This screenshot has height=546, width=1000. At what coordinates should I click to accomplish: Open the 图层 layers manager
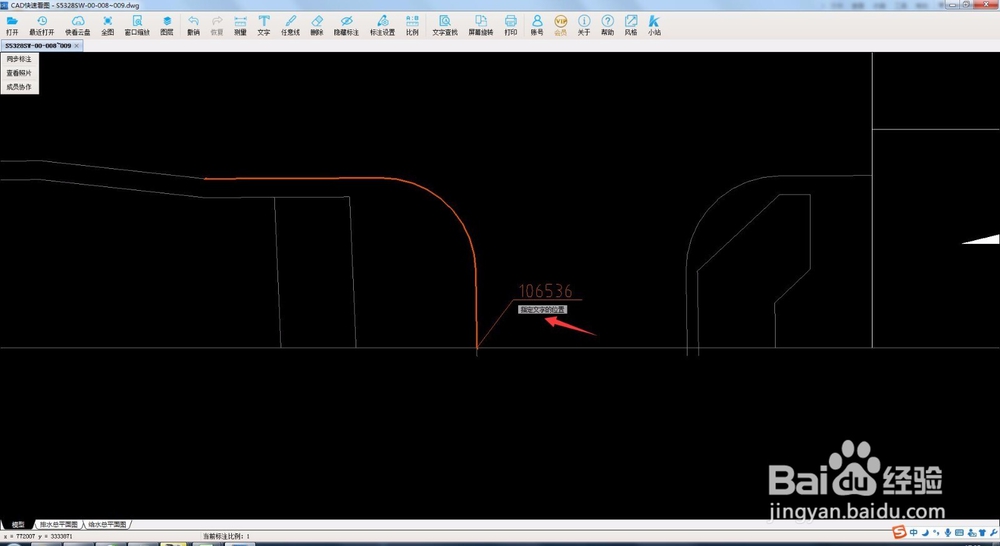pyautogui.click(x=167, y=26)
